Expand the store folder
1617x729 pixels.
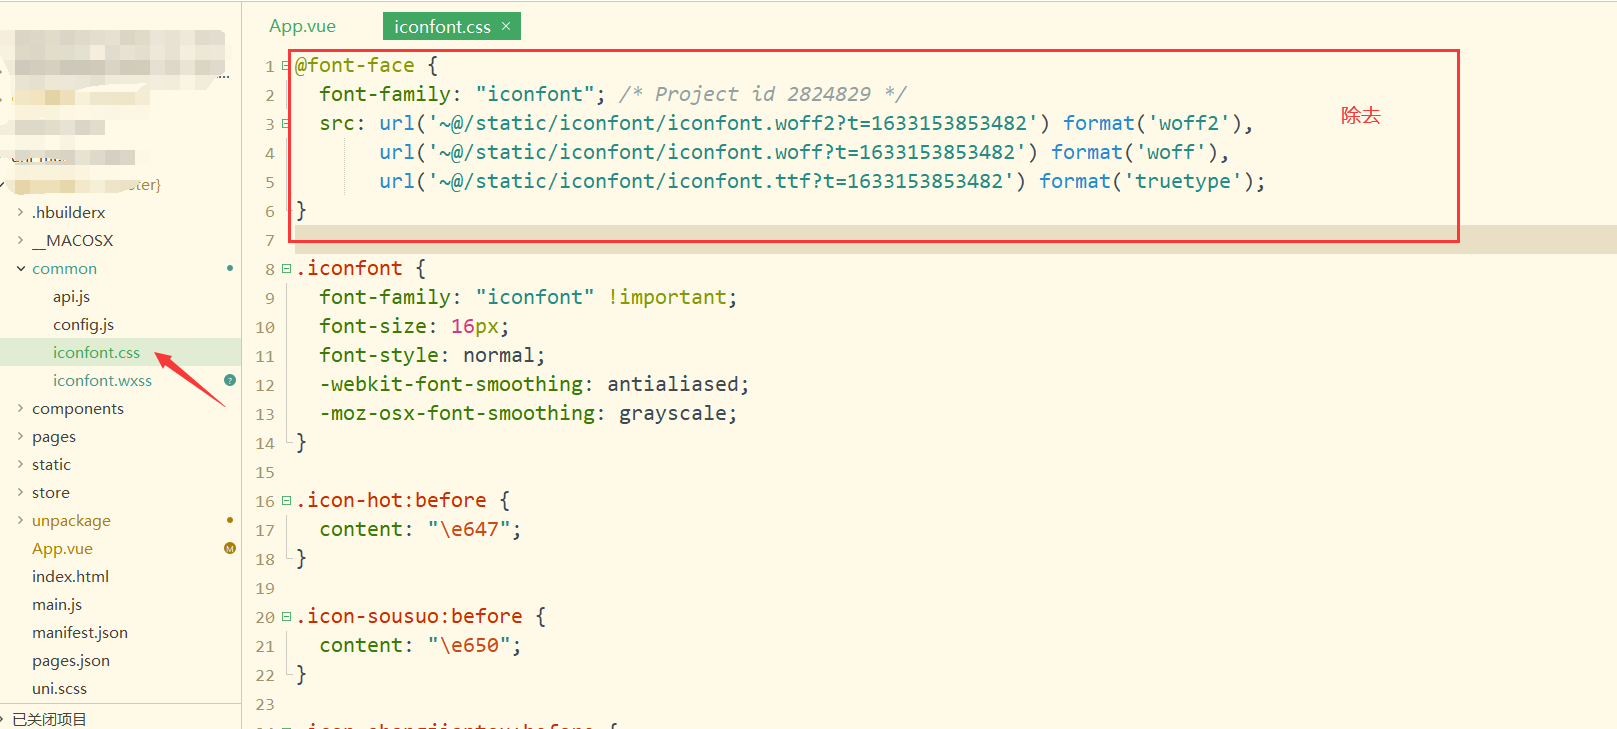pyautogui.click(x=20, y=492)
